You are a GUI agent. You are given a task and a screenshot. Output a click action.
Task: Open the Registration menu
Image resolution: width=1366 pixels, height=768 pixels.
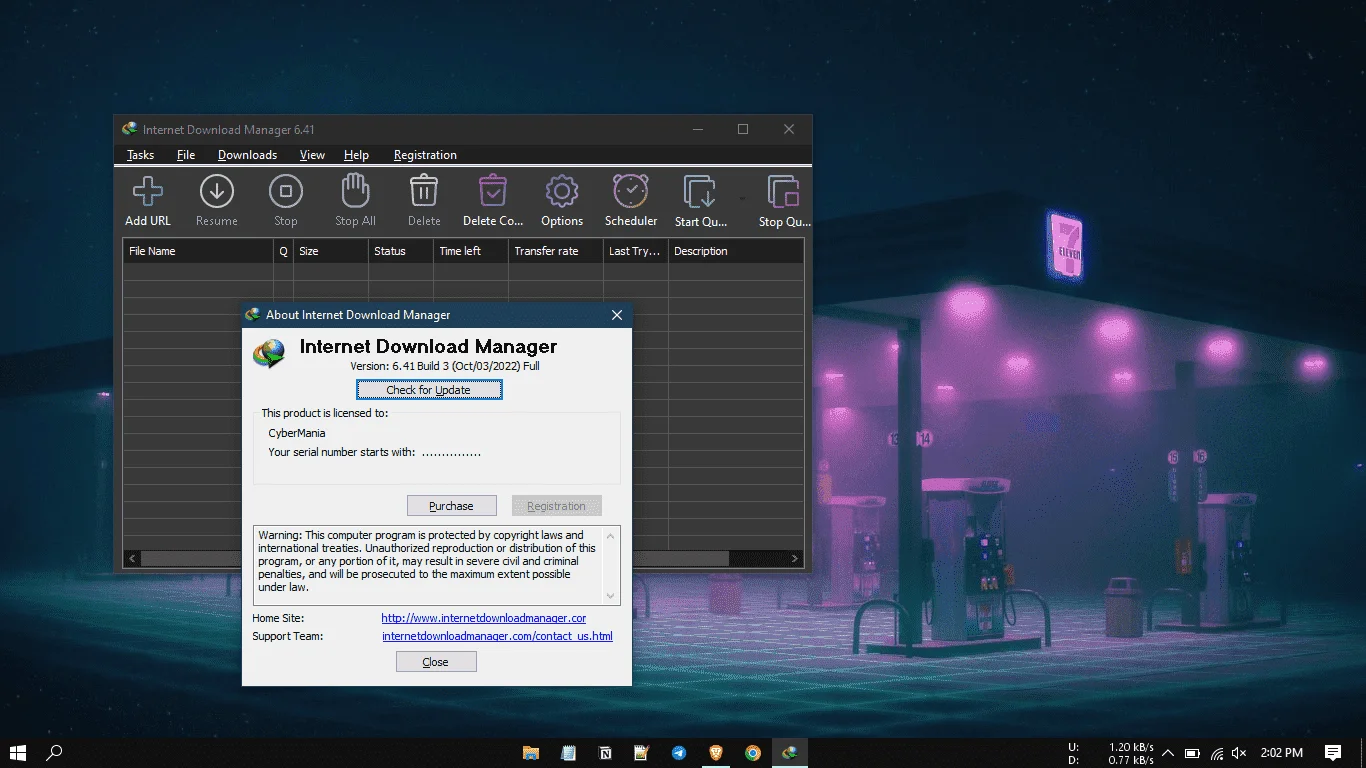(425, 155)
